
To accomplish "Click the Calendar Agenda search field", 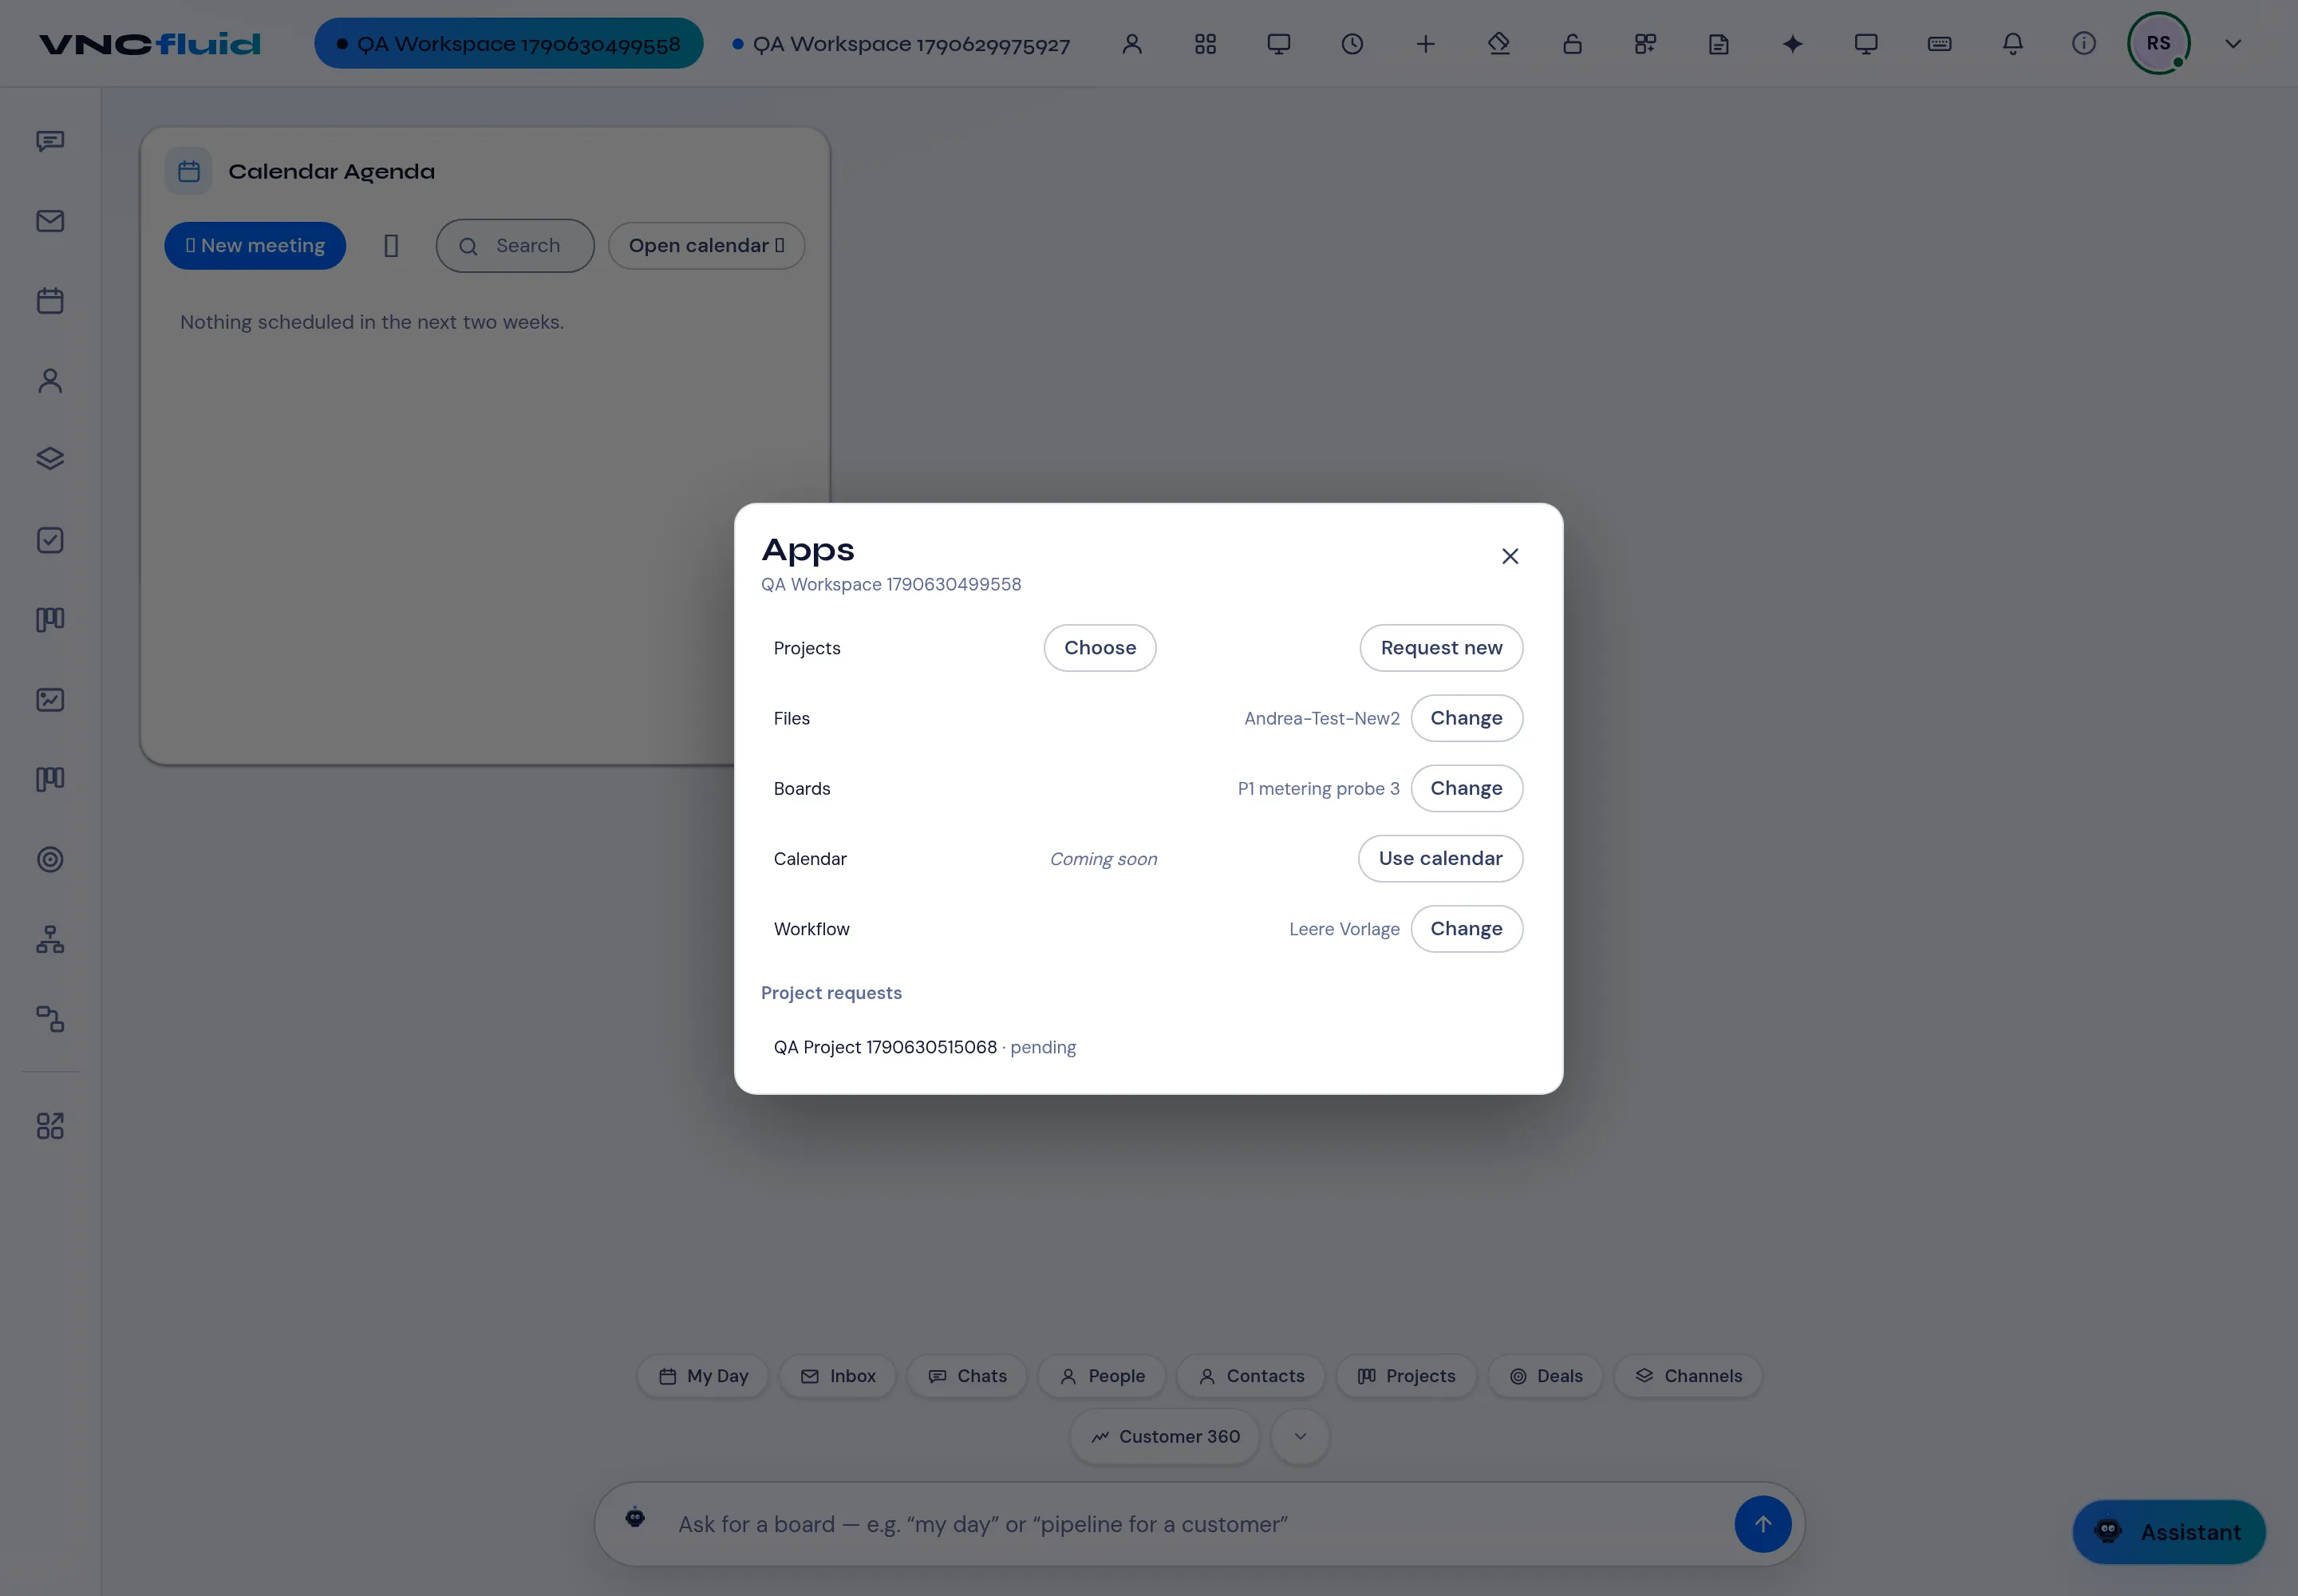I will (x=515, y=246).
